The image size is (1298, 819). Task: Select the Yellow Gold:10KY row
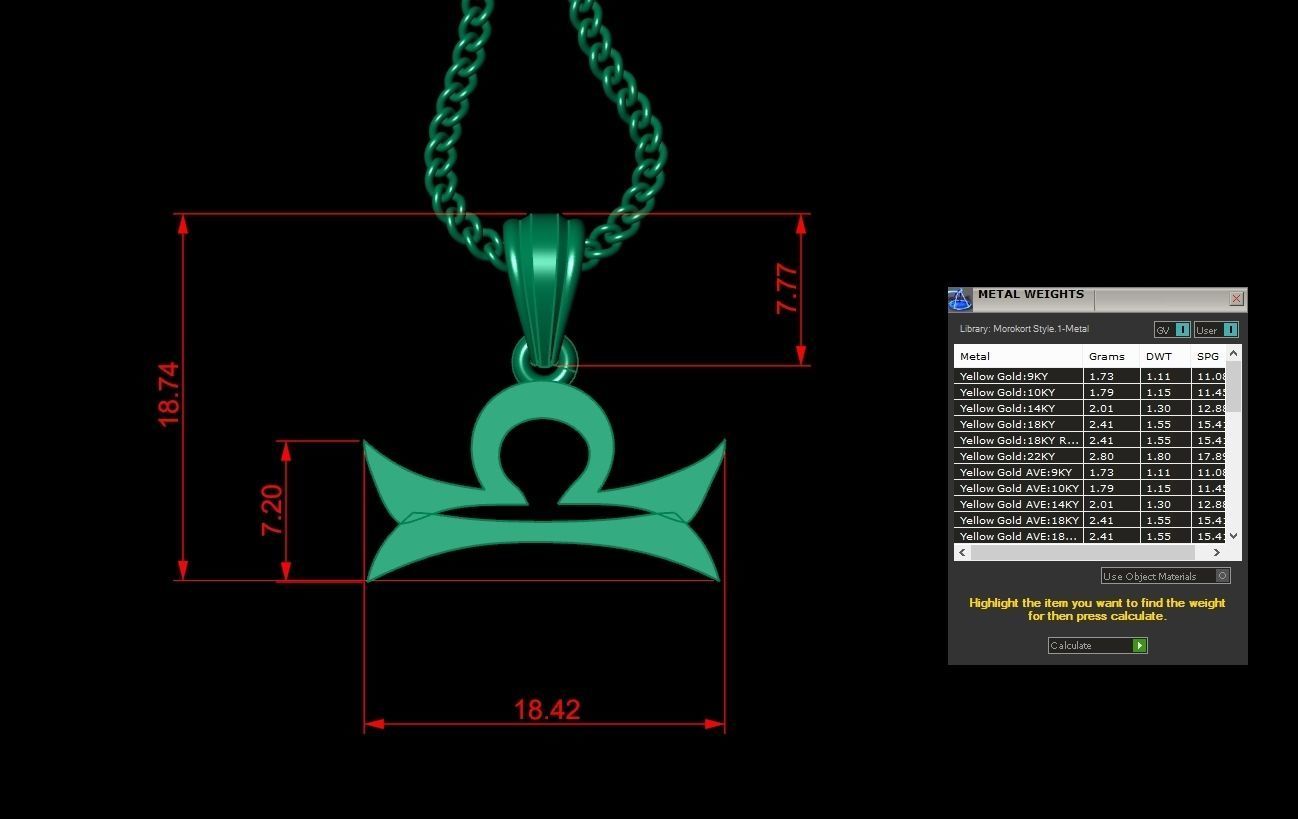1090,392
